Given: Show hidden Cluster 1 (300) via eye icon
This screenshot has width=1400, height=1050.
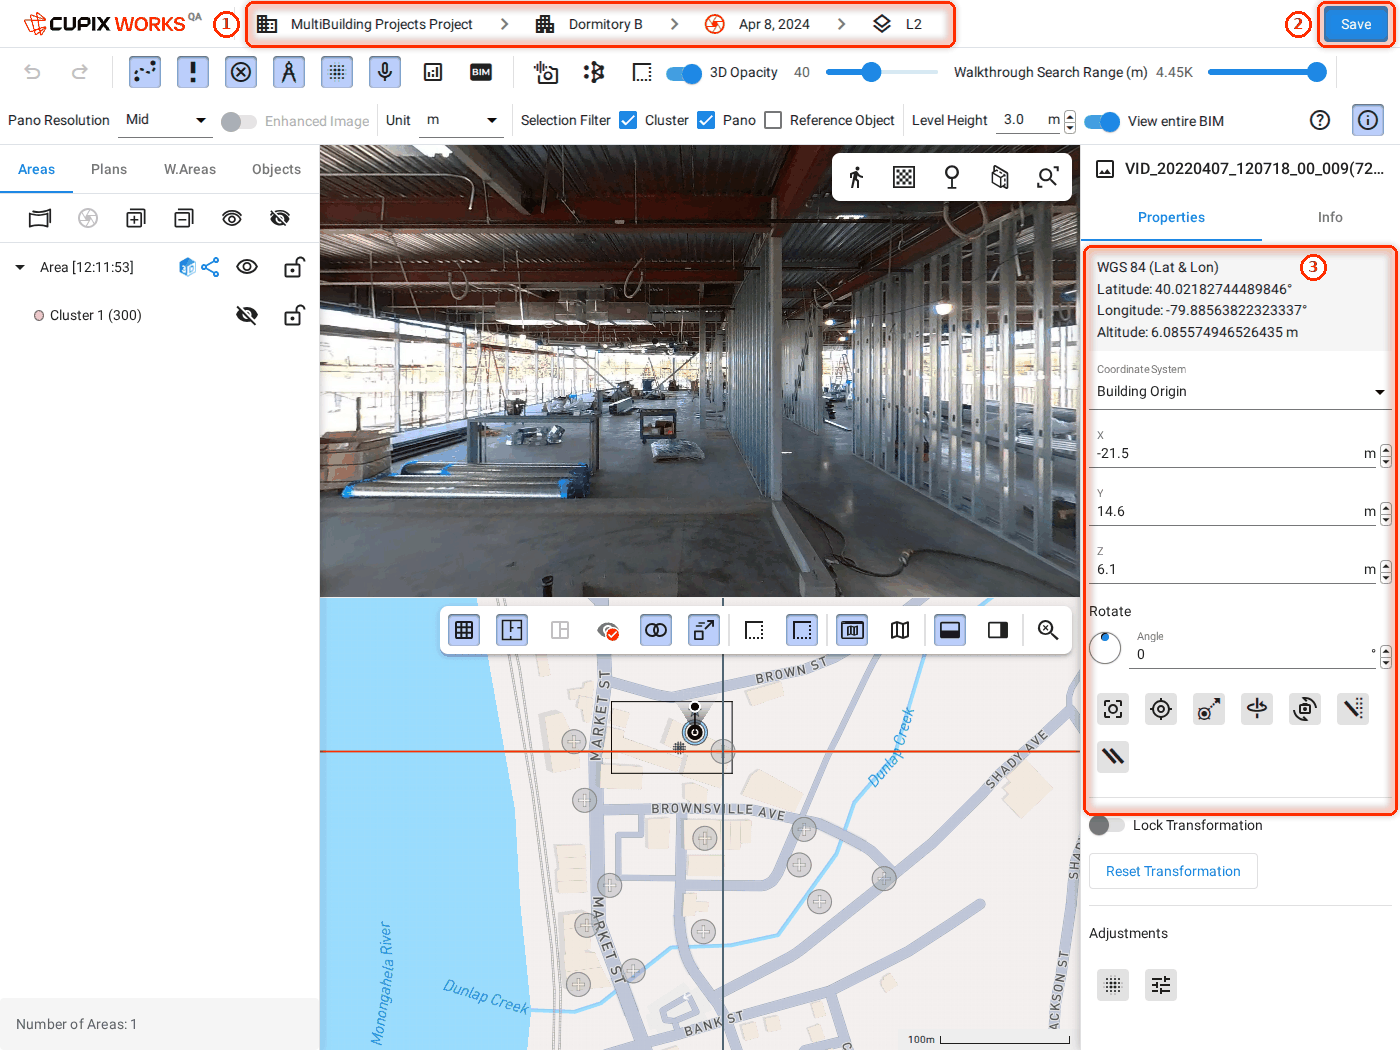Looking at the screenshot, I should [x=247, y=315].
